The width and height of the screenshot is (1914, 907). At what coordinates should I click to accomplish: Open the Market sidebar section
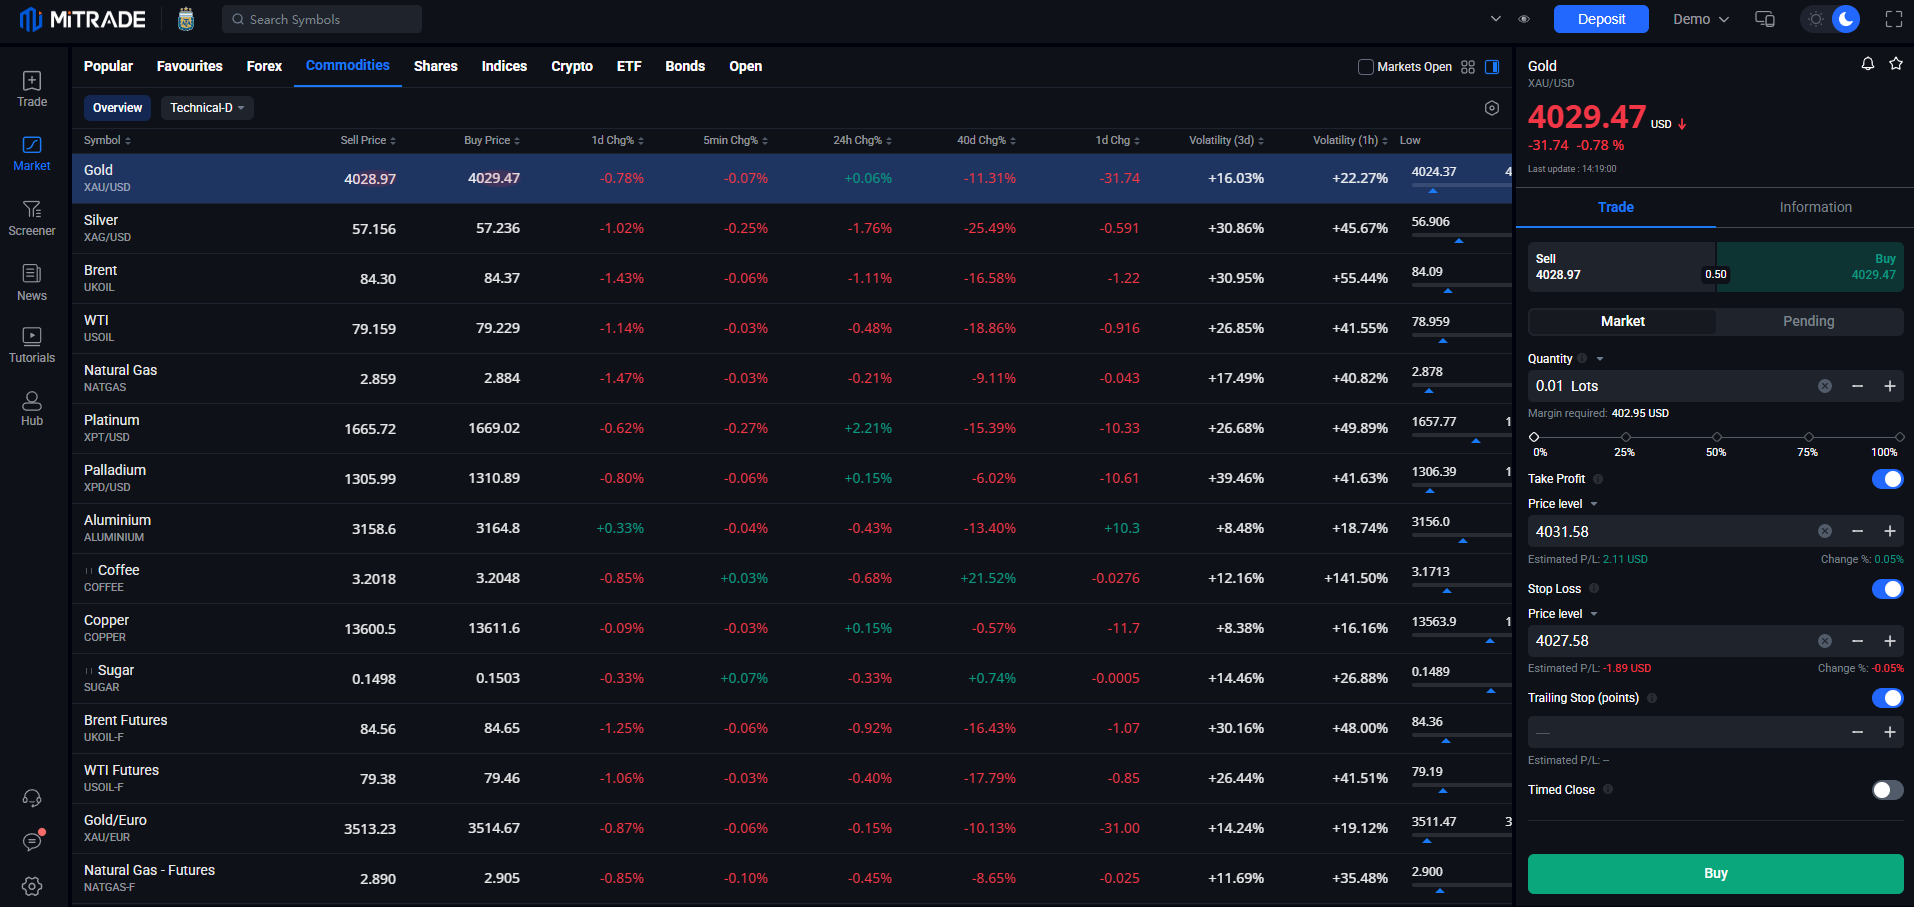(x=32, y=154)
